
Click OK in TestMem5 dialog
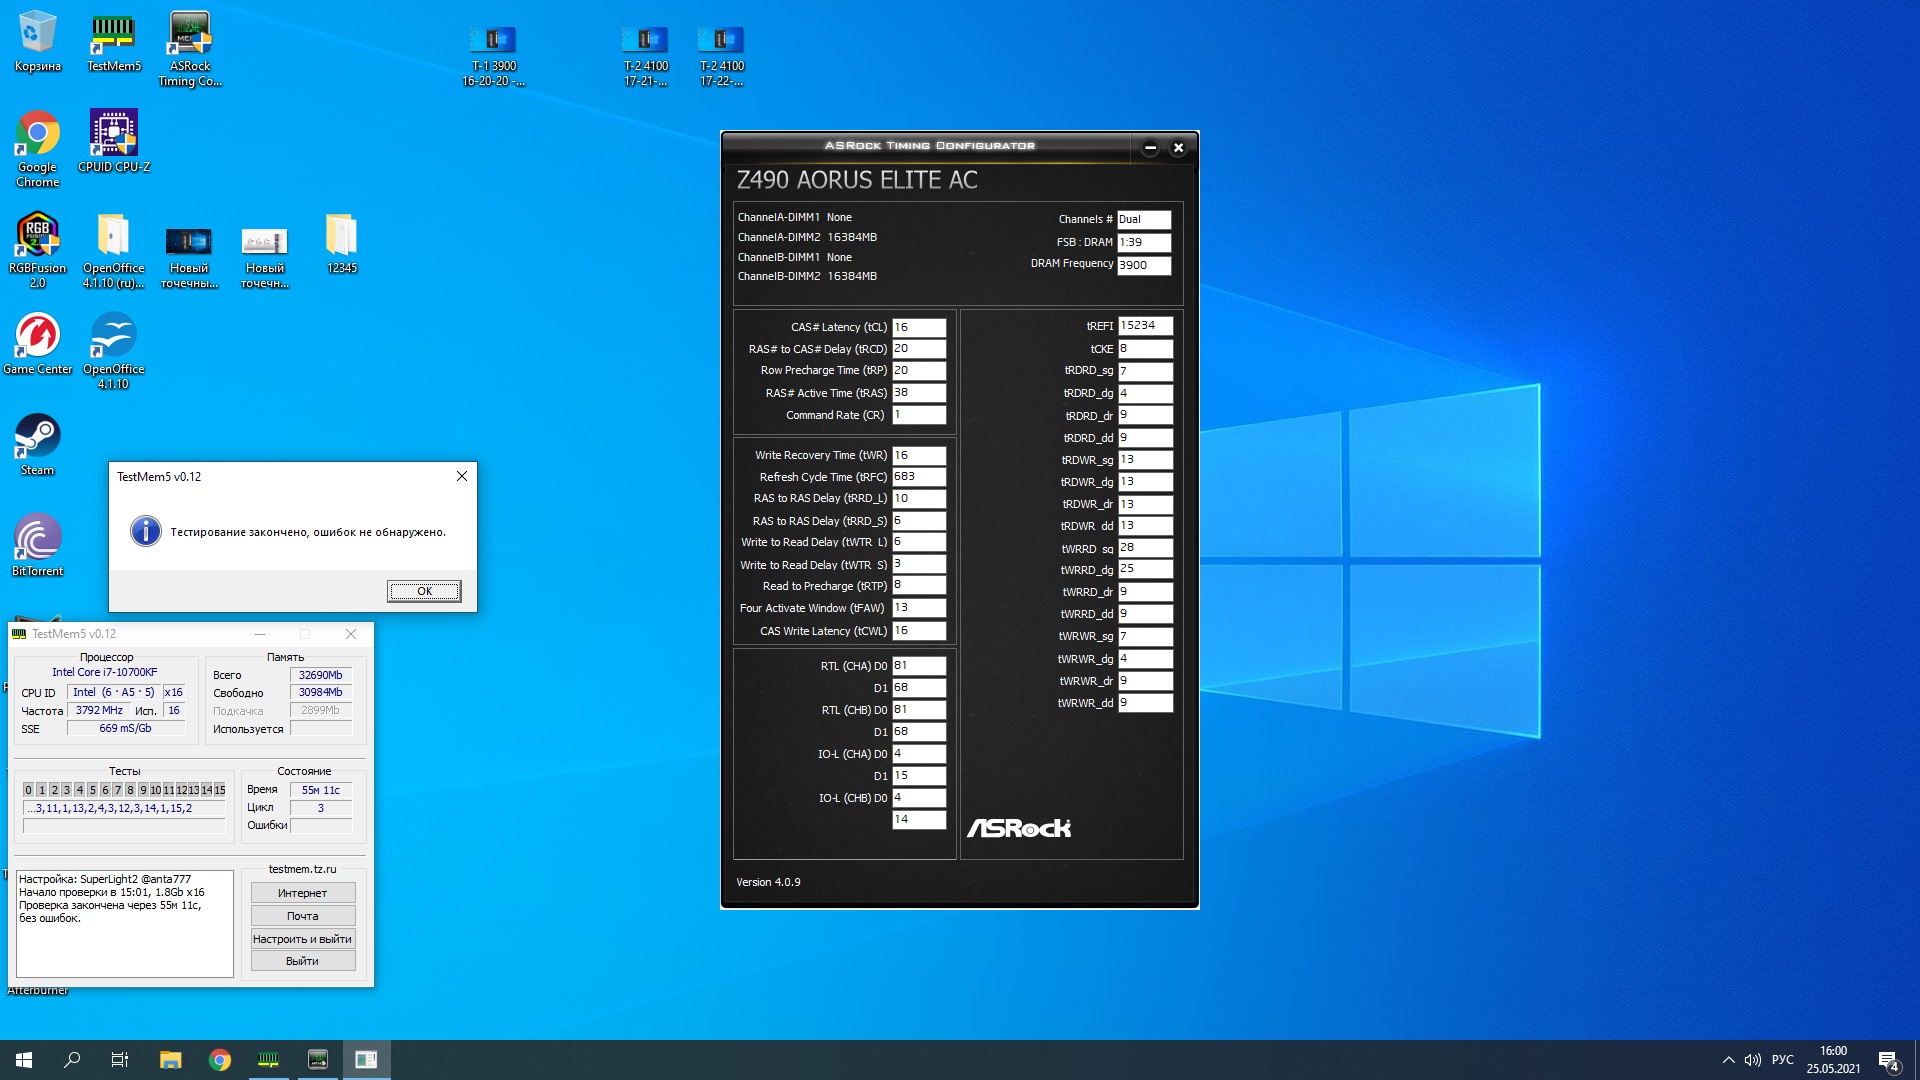[x=424, y=591]
